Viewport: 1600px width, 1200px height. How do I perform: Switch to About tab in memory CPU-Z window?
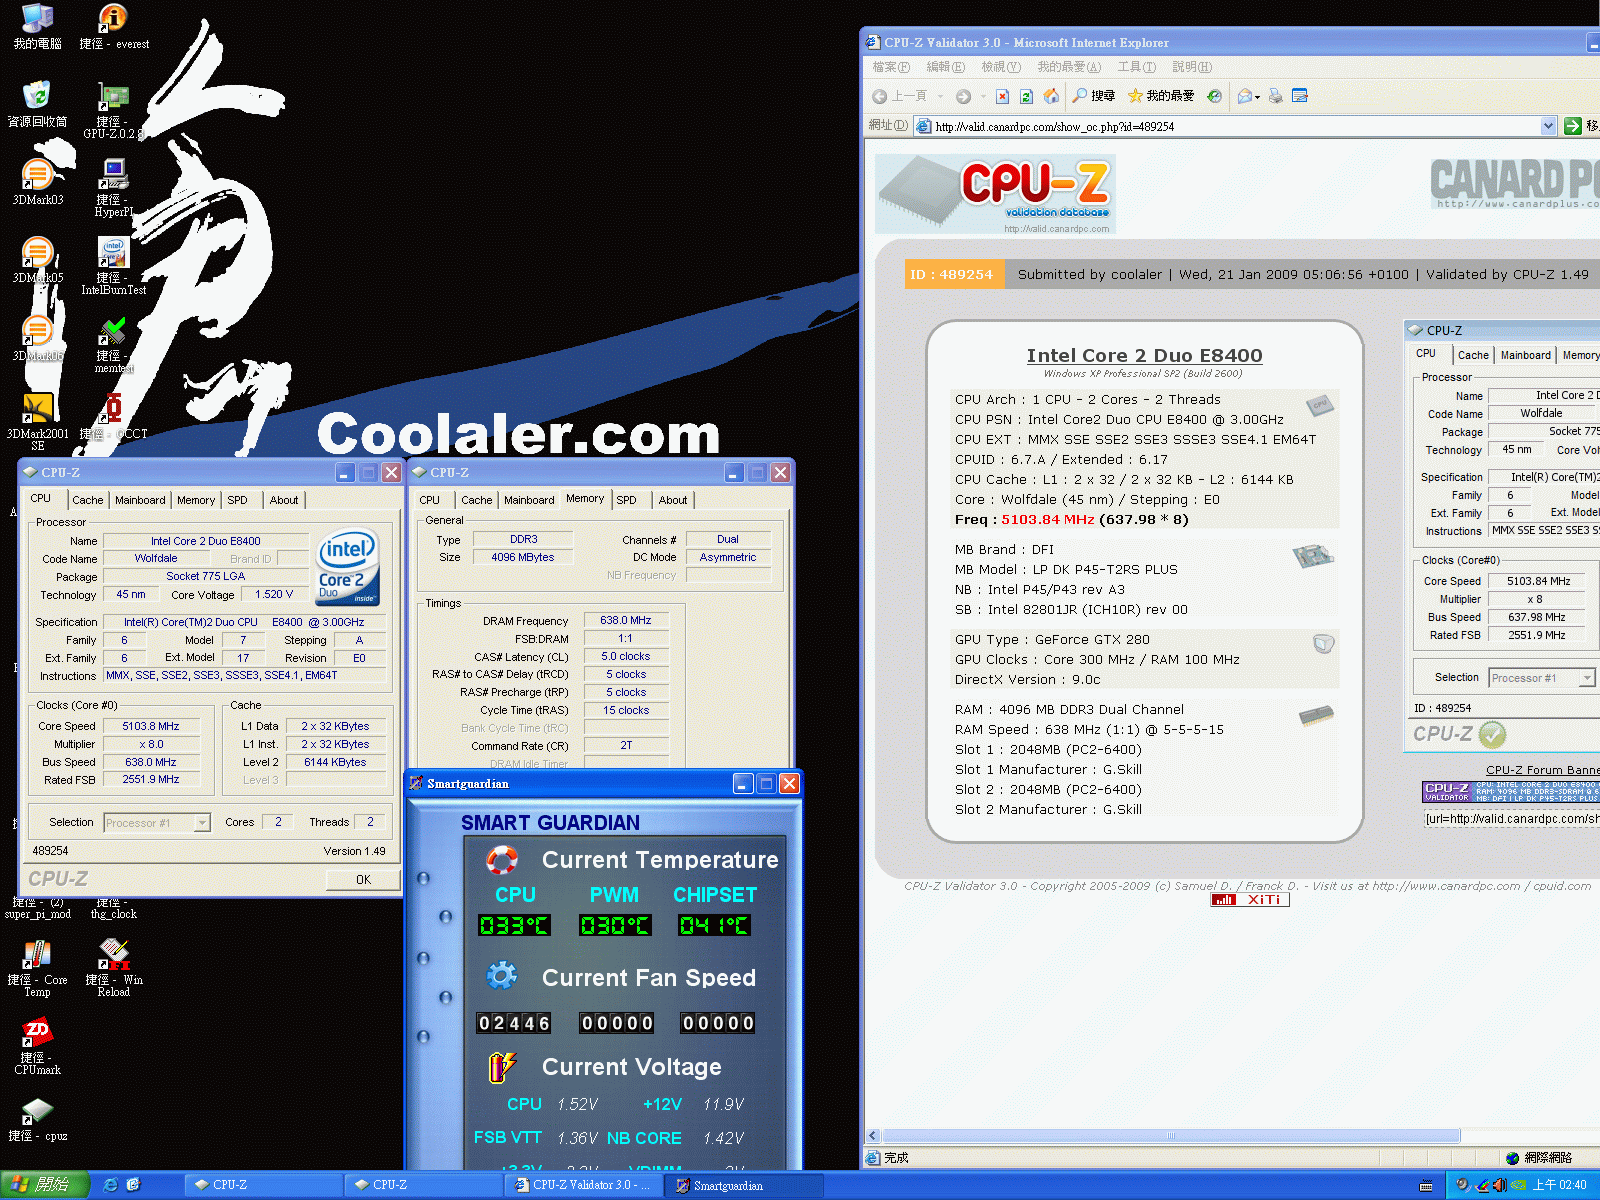click(673, 500)
